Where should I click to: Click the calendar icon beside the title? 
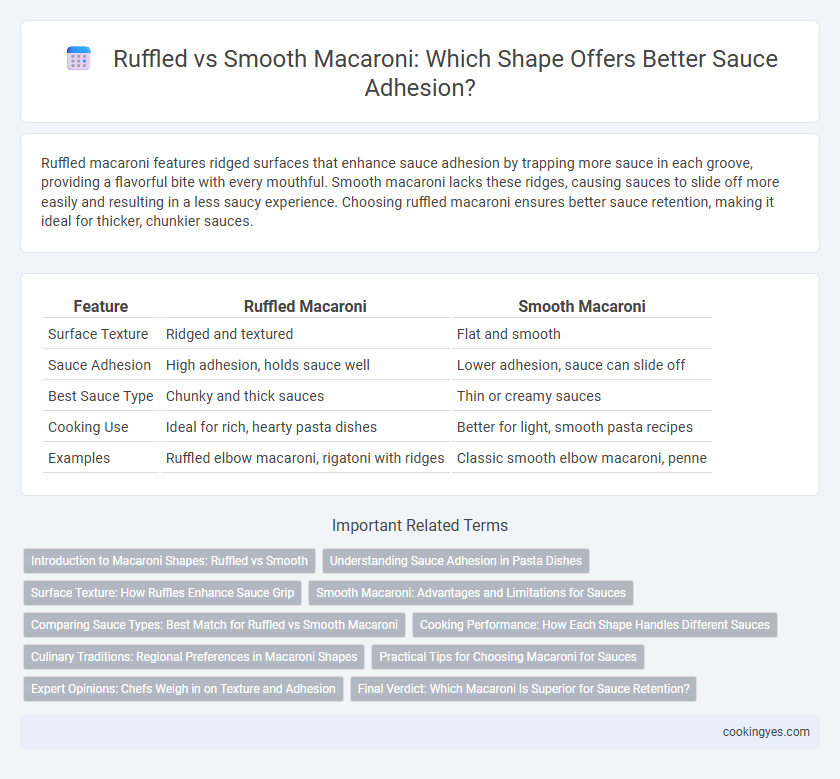(x=79, y=58)
